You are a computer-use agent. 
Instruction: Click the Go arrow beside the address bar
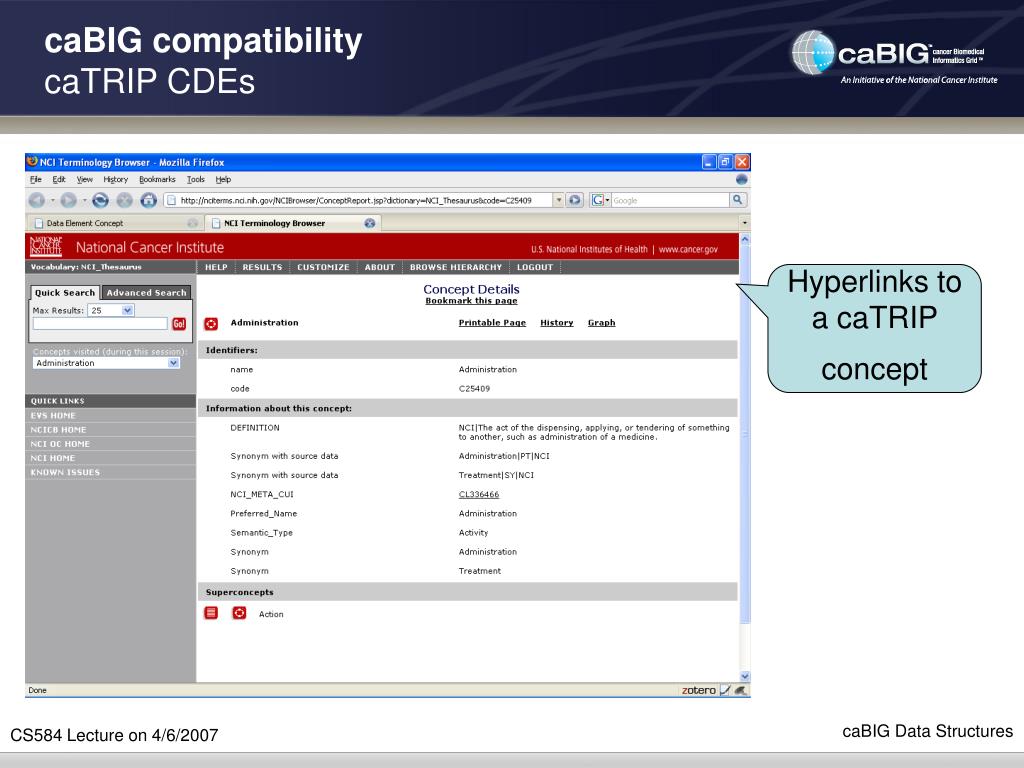[x=575, y=200]
